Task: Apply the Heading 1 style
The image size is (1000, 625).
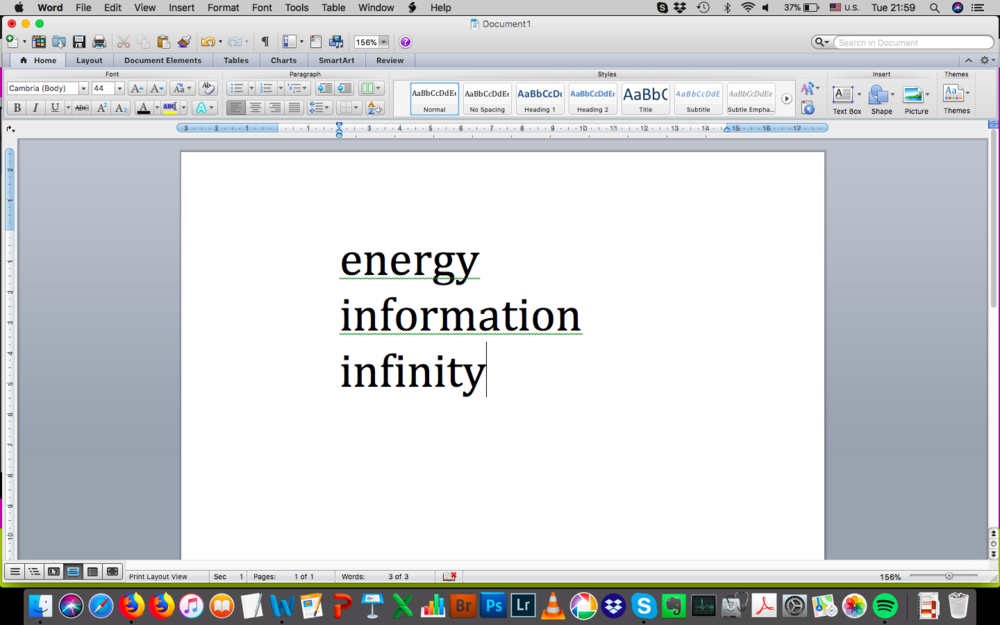Action: (x=539, y=98)
